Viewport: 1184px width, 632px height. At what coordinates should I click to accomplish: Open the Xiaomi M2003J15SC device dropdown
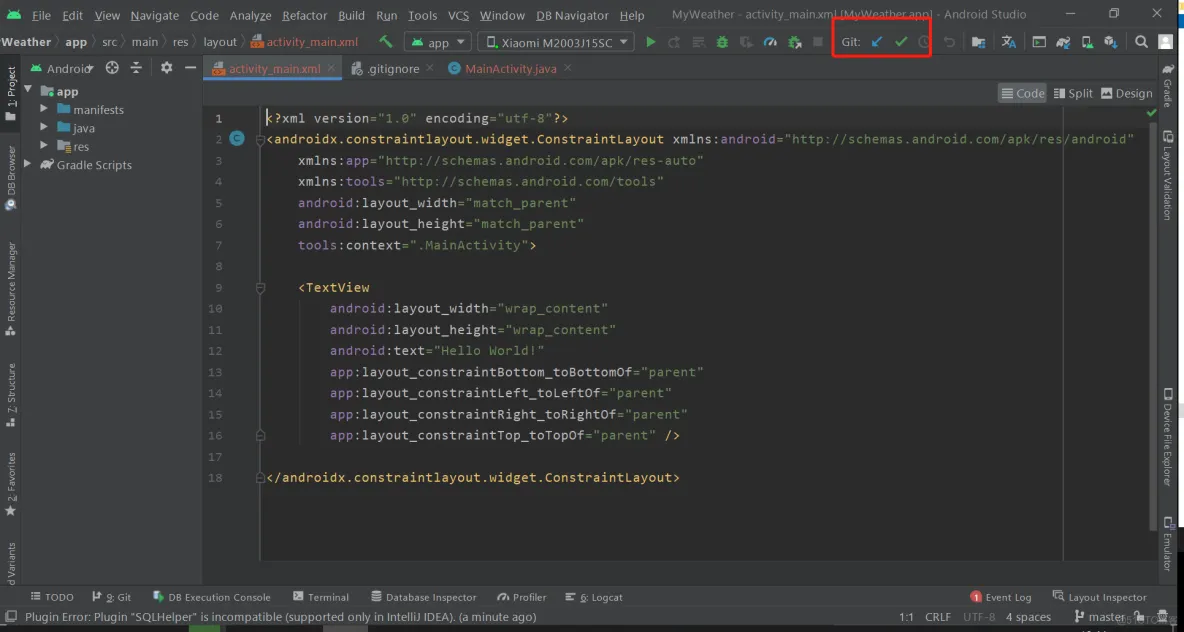click(x=557, y=42)
